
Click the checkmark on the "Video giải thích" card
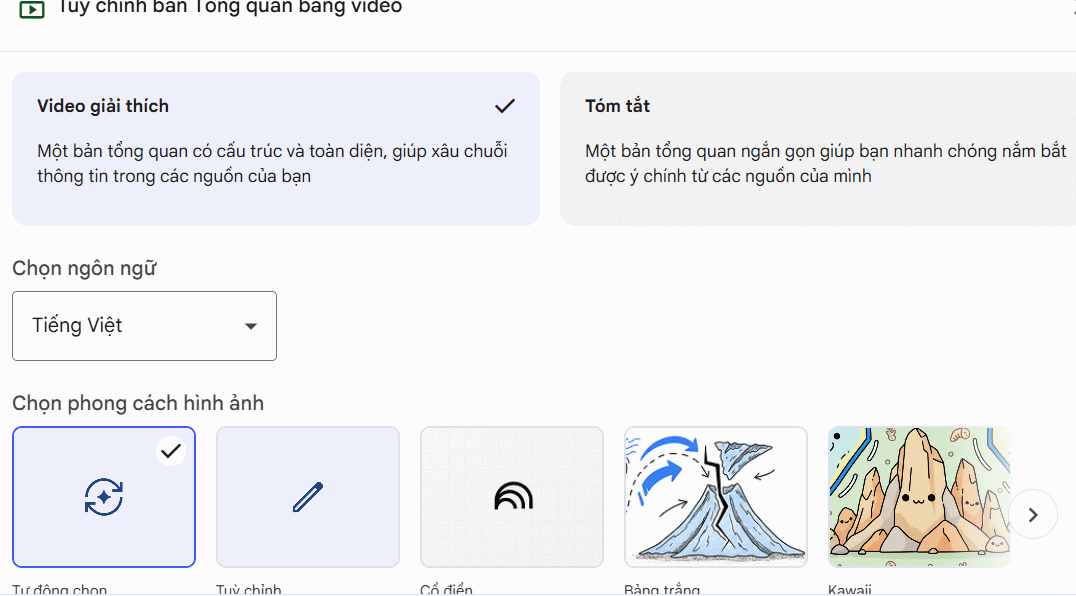[x=505, y=105]
